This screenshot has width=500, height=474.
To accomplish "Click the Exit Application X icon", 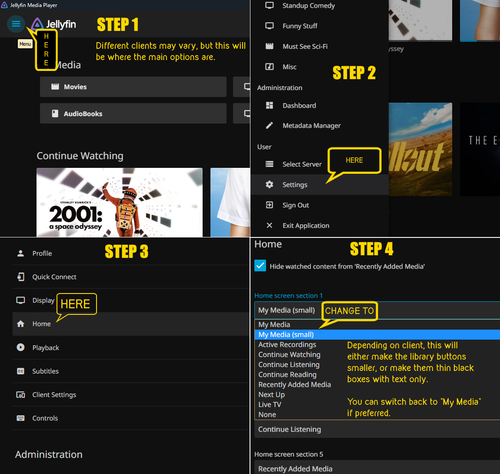I will (269, 226).
